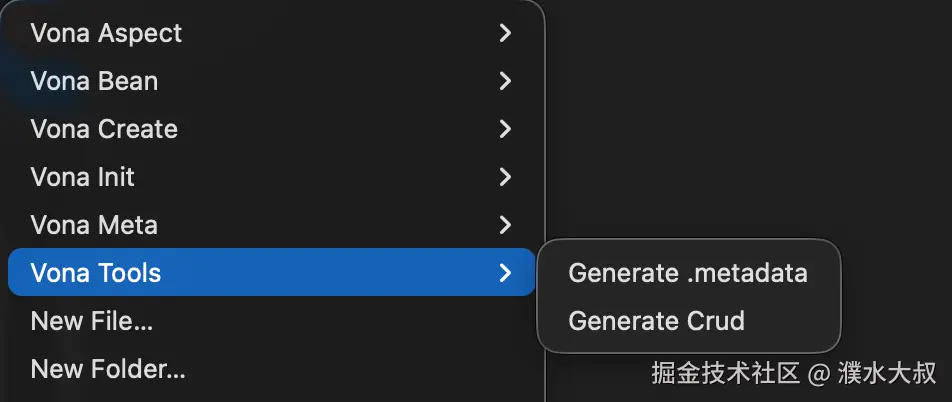Click the chevron on the Vona Init row
The height and width of the screenshot is (402, 952).
(505, 177)
